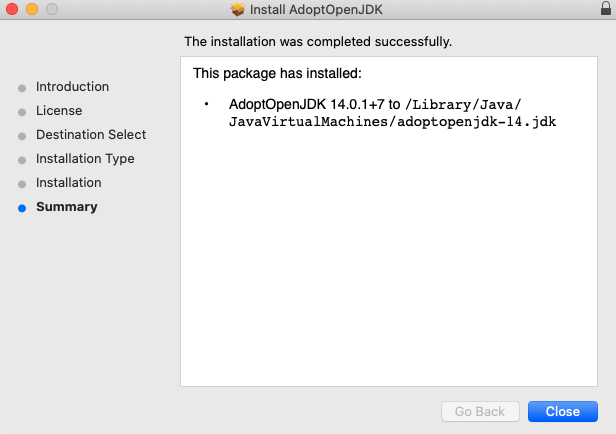This screenshot has height=434, width=616.
Task: Click the Go Back button
Action: pos(480,411)
